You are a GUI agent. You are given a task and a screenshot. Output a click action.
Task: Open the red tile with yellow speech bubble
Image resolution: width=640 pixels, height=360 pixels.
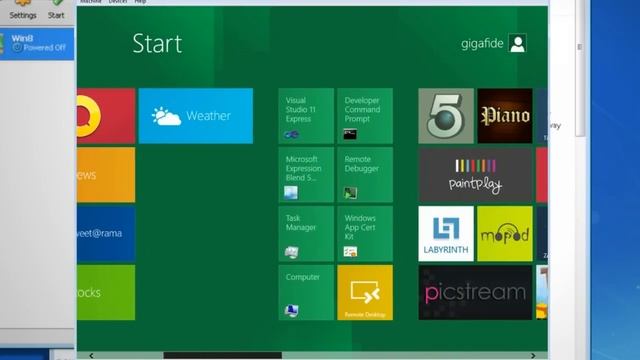106,116
